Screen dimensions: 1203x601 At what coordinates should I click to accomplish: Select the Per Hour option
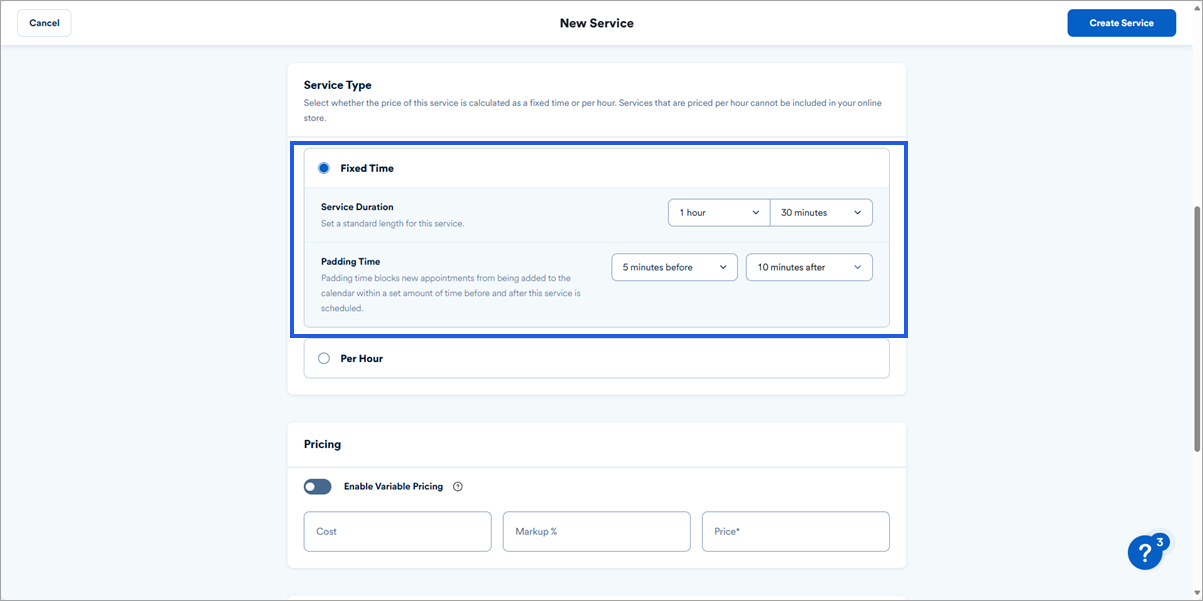(x=324, y=358)
